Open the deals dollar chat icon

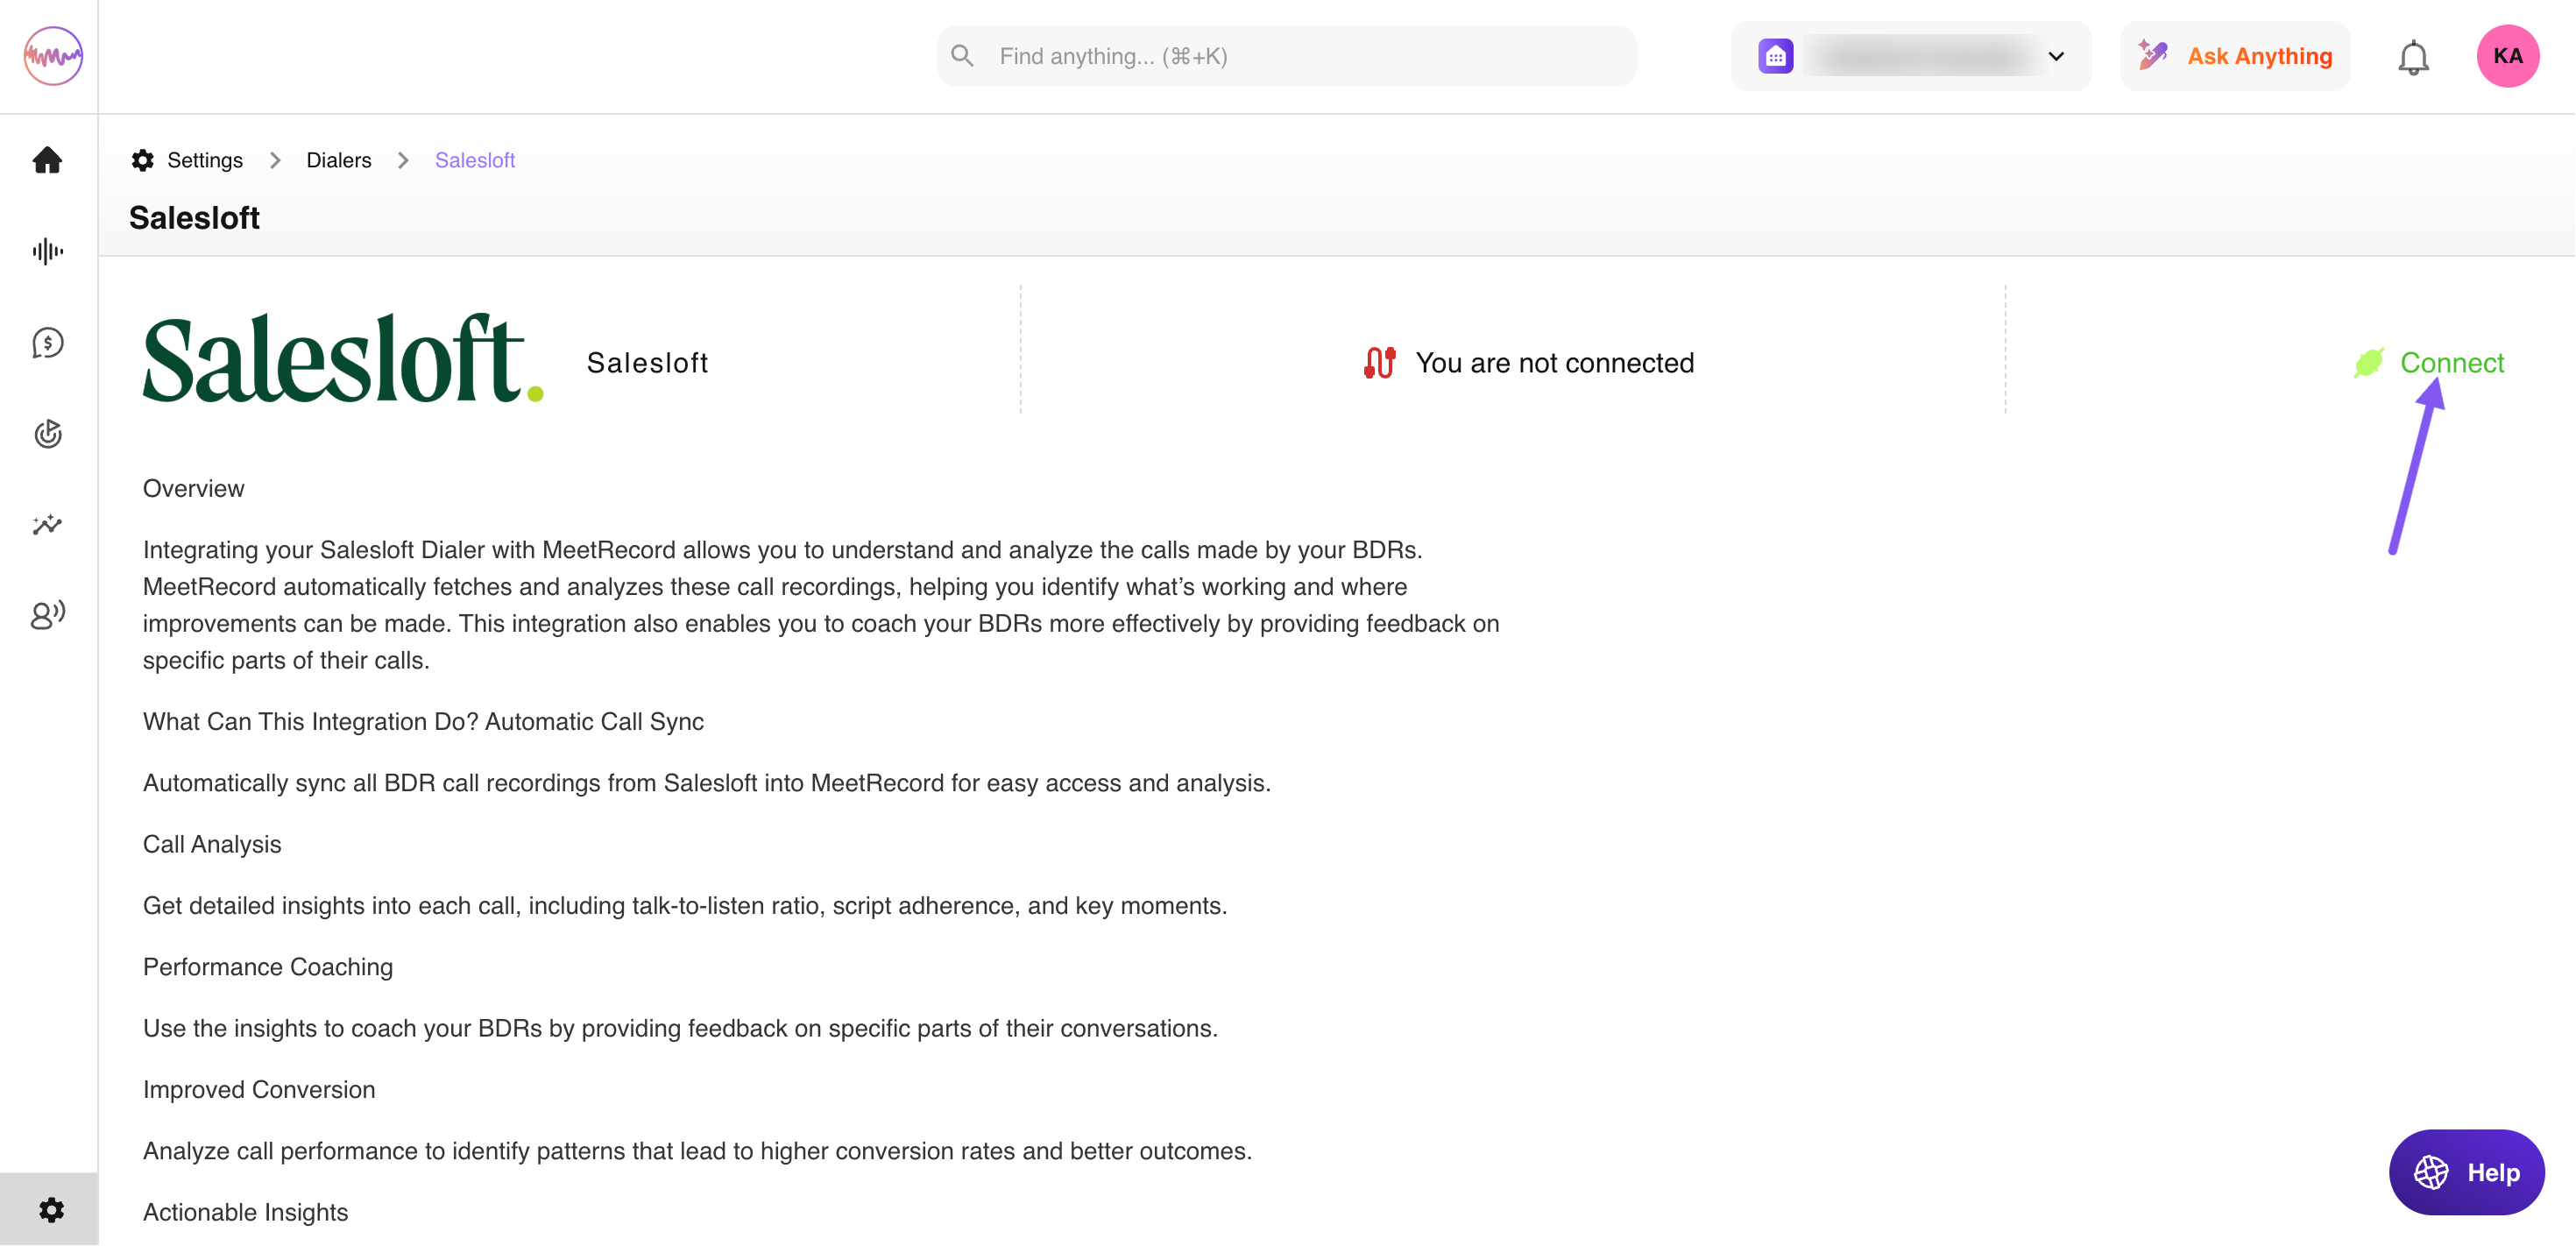tap(47, 343)
